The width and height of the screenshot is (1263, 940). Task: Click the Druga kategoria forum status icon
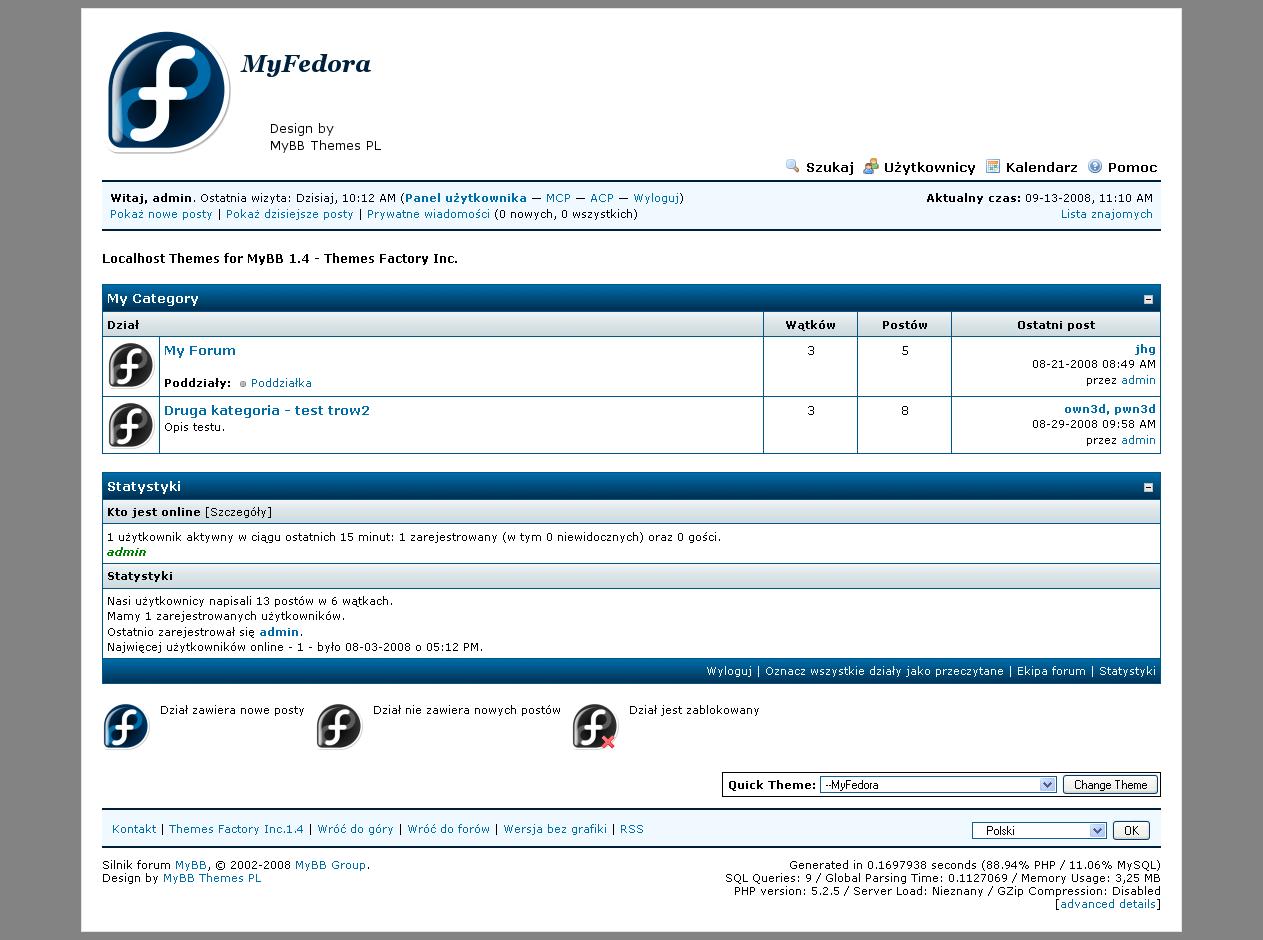(x=131, y=425)
